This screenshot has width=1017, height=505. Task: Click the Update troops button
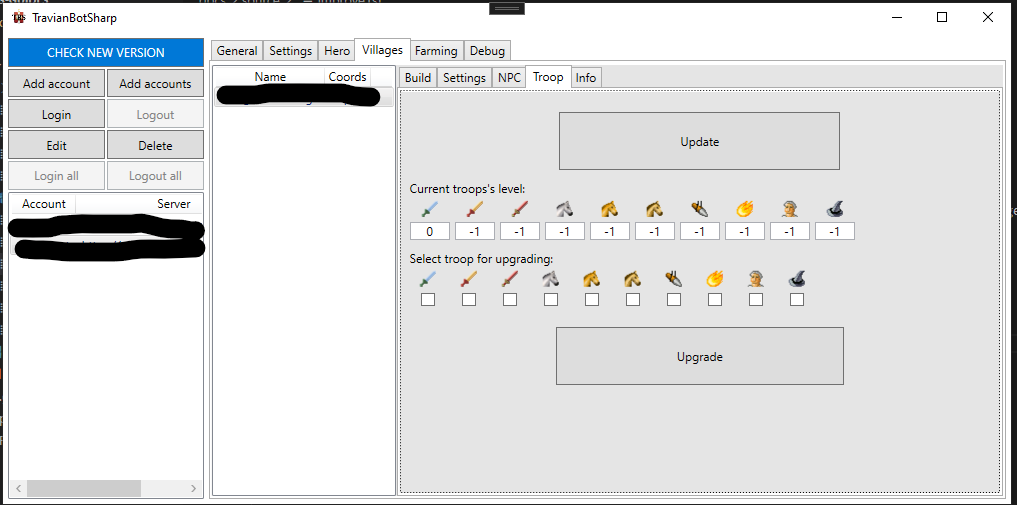coord(699,141)
